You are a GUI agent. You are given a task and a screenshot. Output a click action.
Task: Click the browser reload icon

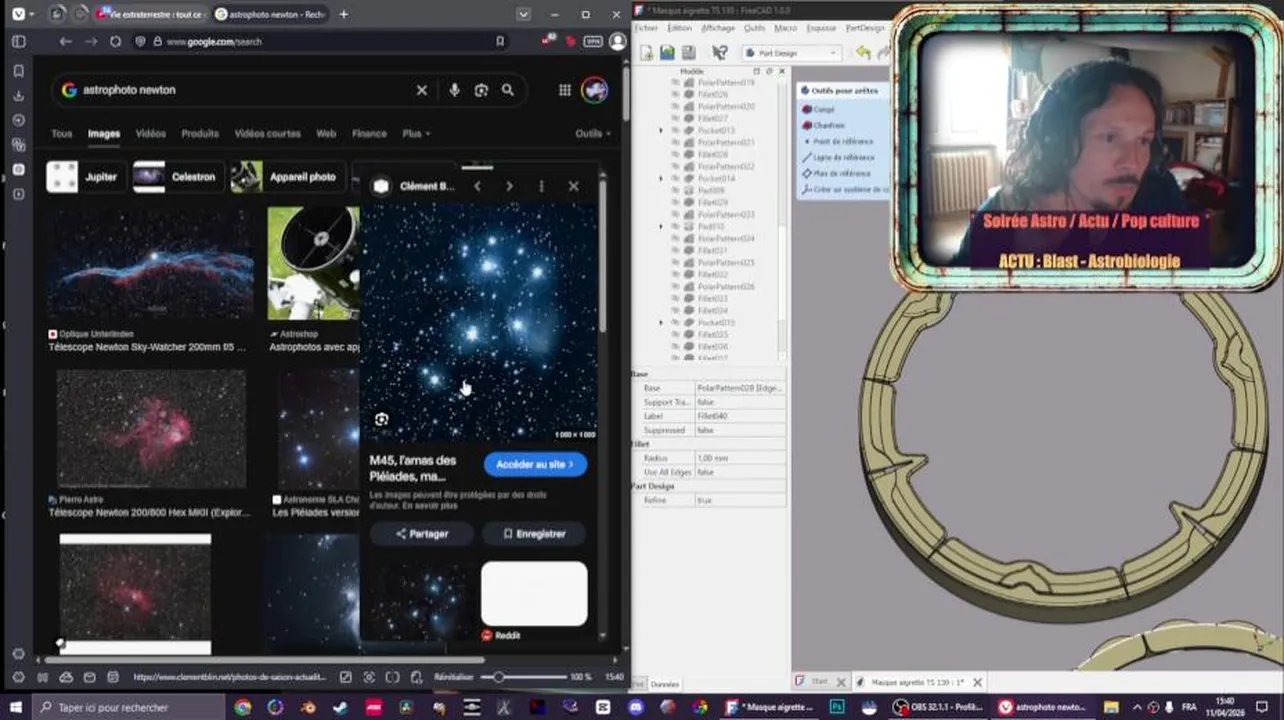tap(116, 42)
